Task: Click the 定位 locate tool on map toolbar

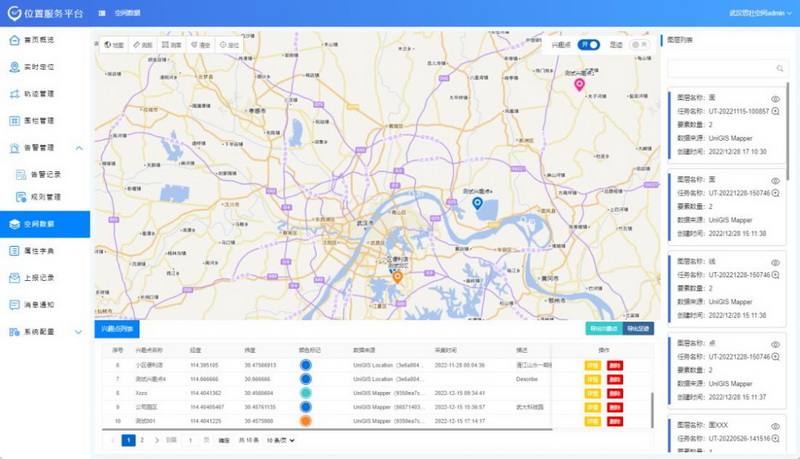Action: (228, 45)
